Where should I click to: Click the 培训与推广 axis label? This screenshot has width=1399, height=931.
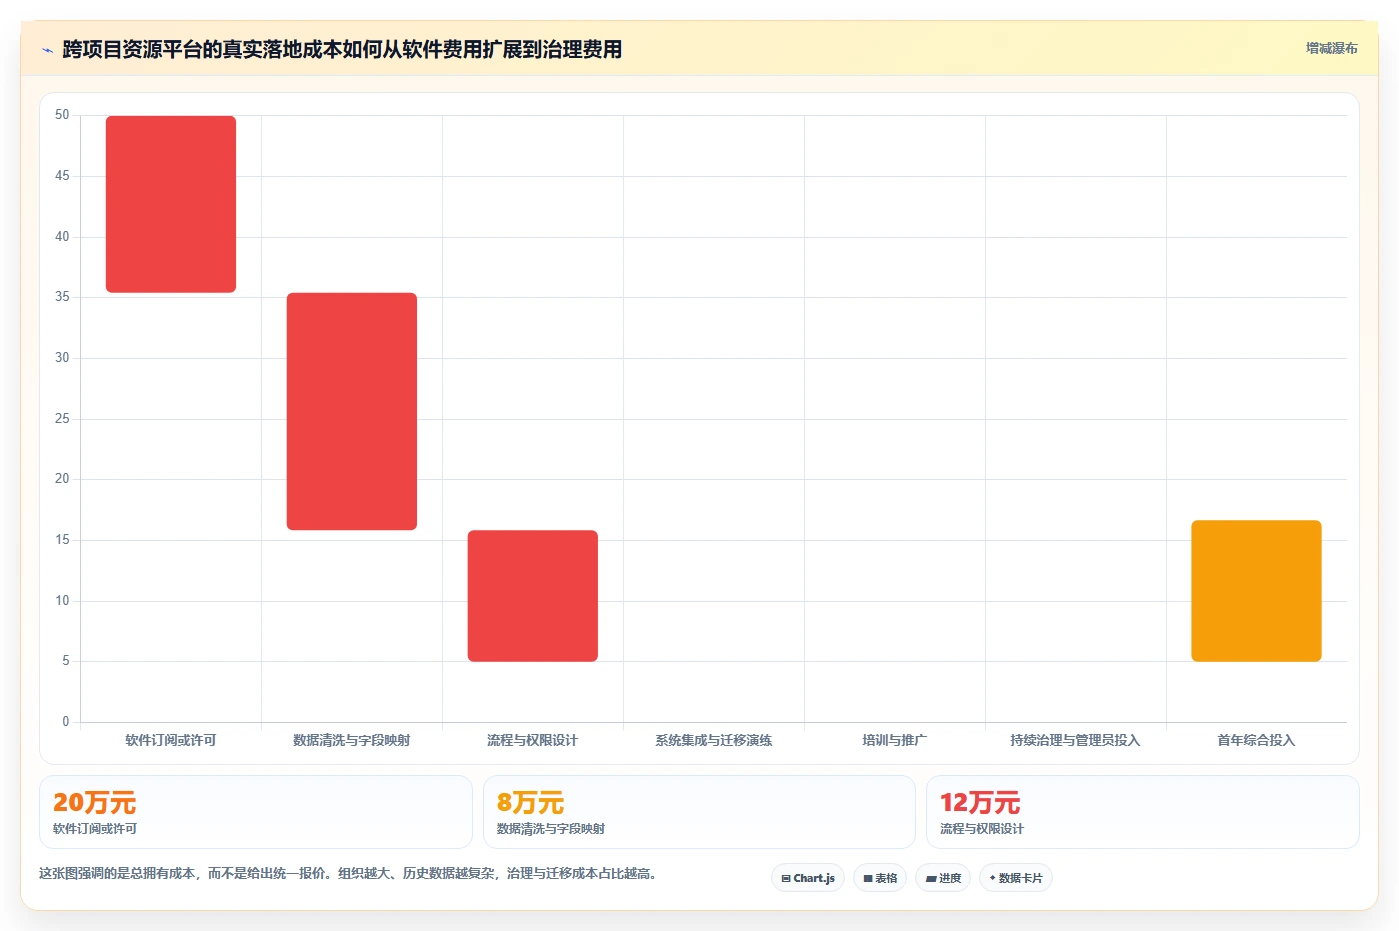(895, 740)
